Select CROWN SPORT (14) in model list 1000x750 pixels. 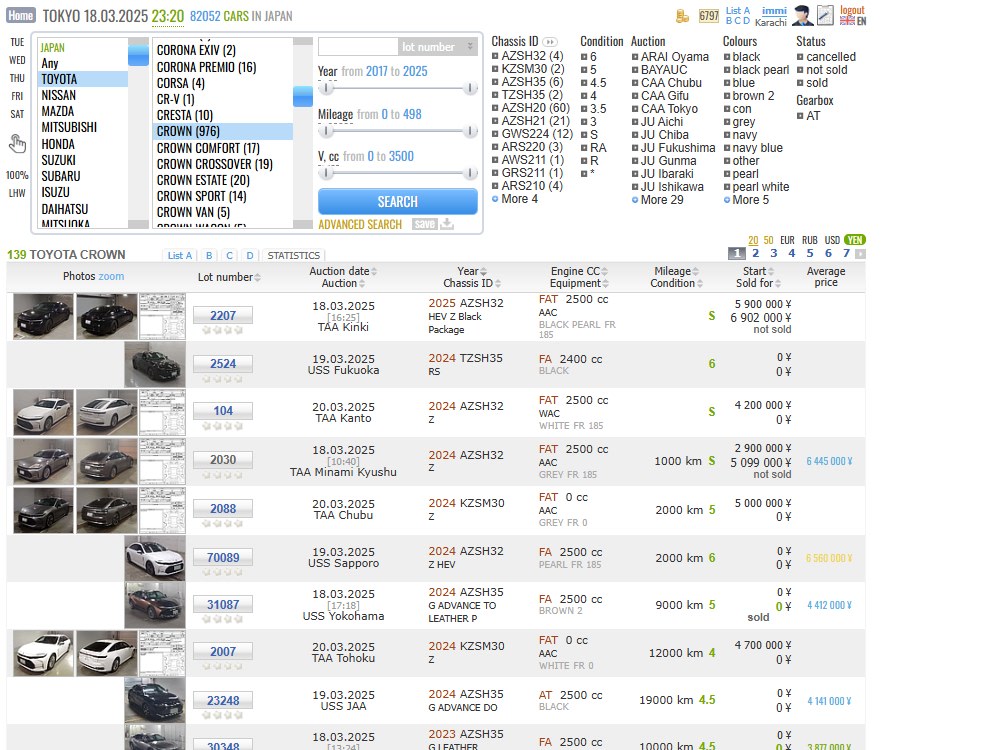[x=223, y=196]
